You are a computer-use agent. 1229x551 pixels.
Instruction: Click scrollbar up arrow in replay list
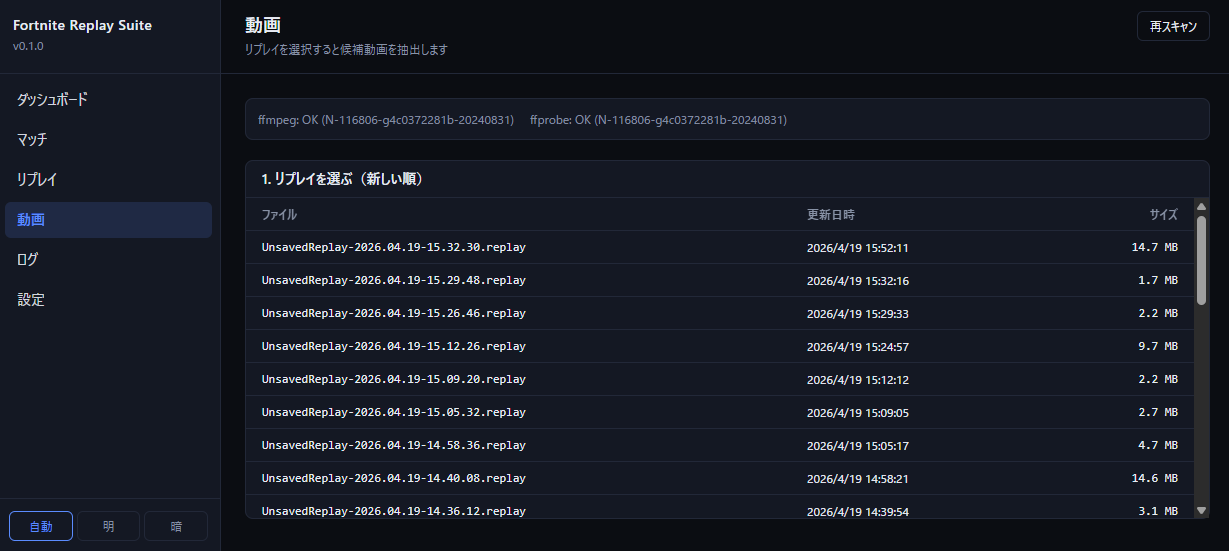pyautogui.click(x=1201, y=207)
